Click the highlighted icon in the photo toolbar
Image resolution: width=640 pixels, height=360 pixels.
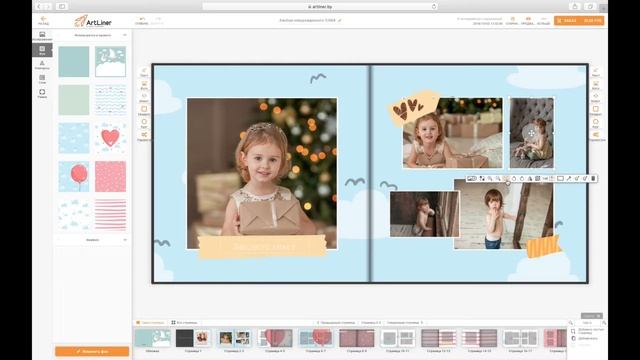pyautogui.click(x=506, y=178)
